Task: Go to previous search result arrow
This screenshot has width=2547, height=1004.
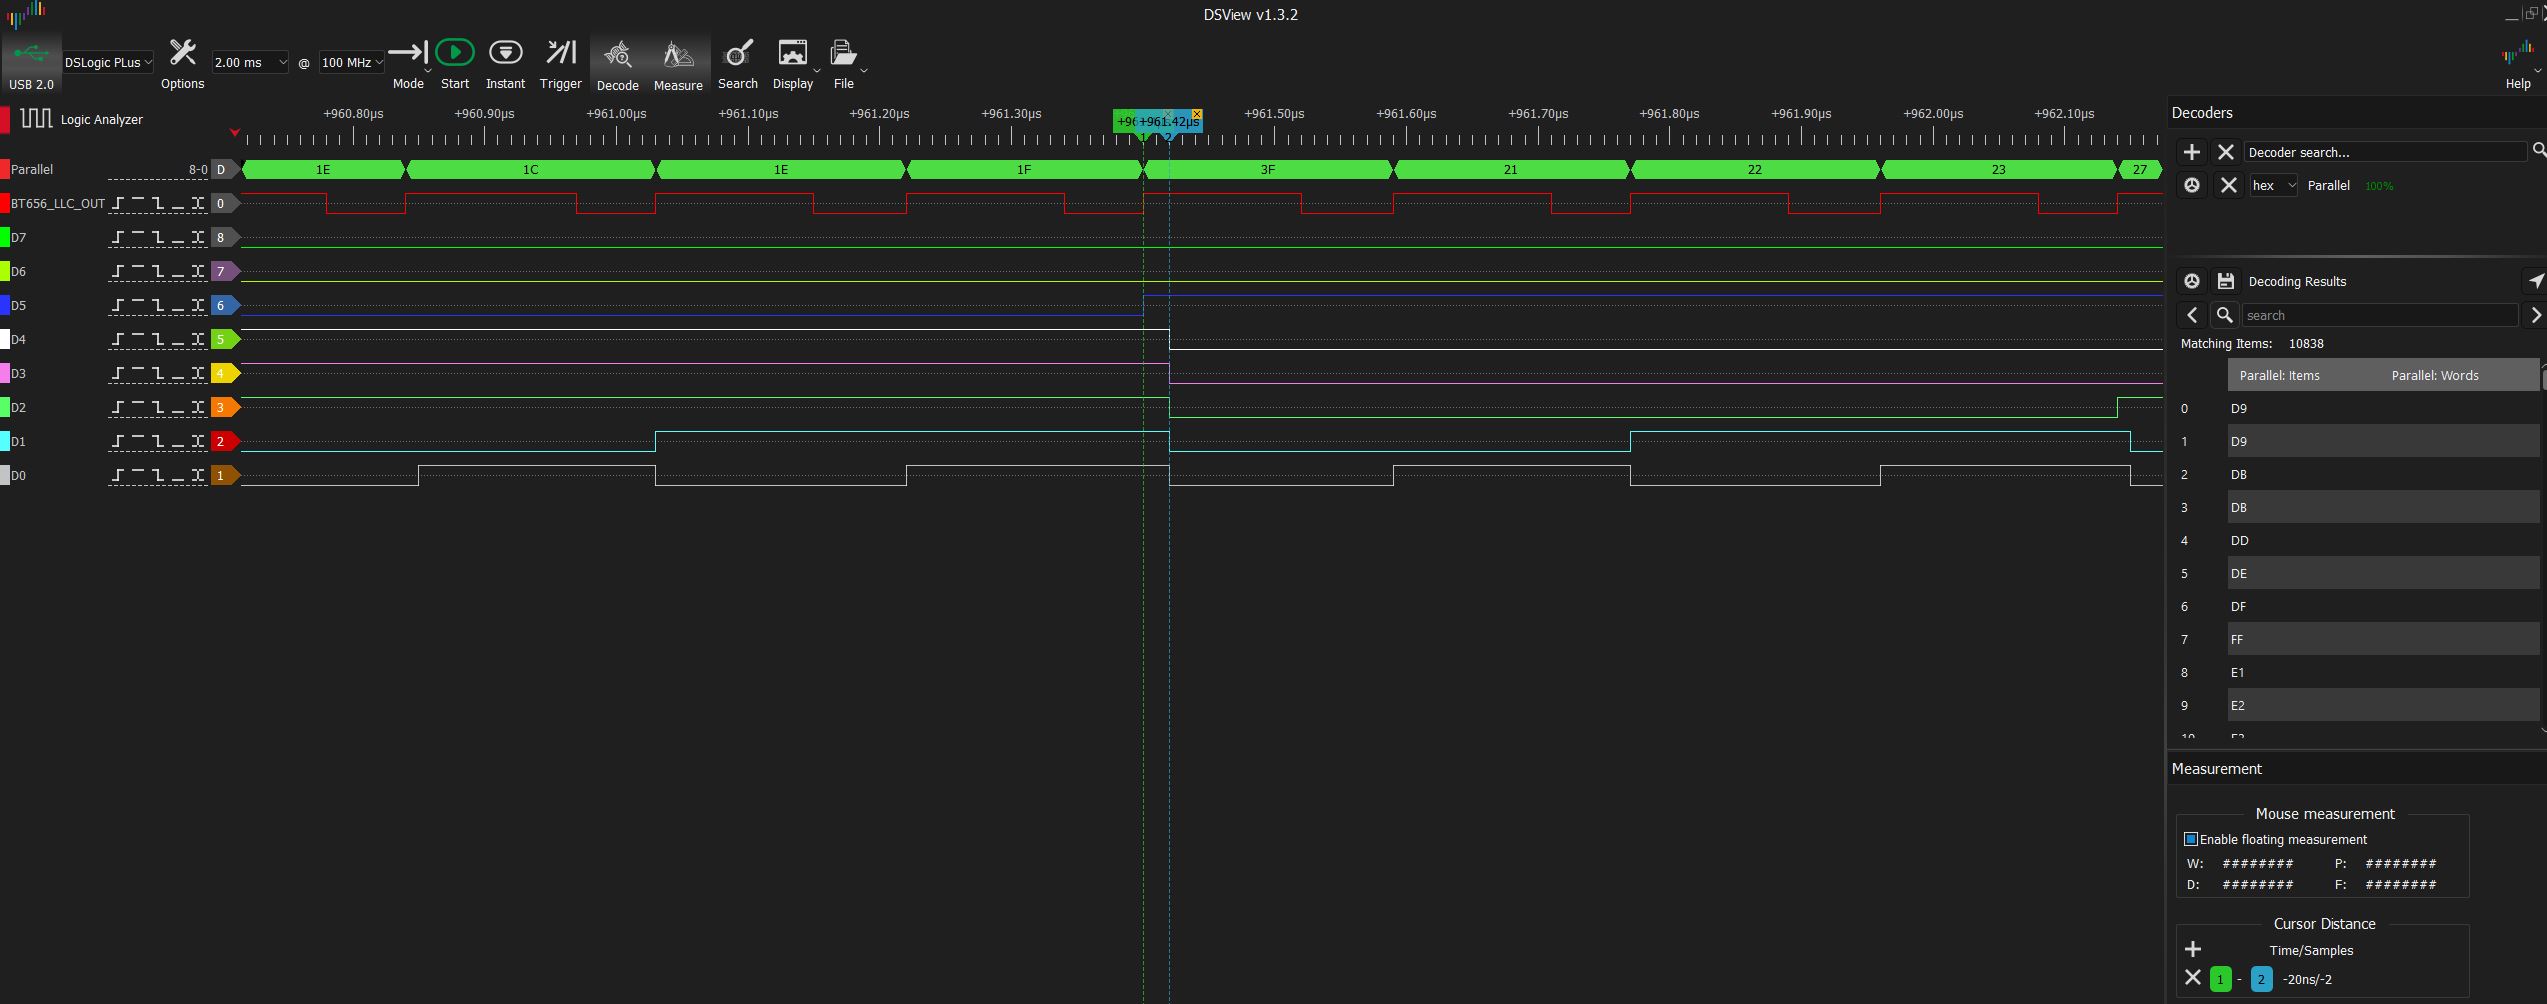Action: (2192, 315)
